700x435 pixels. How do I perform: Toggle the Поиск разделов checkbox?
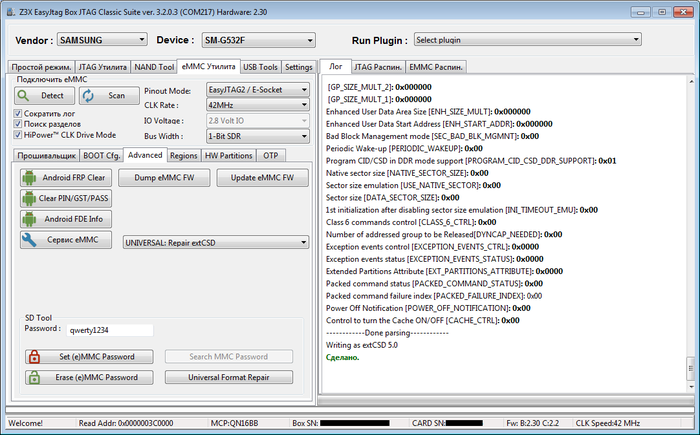19,124
